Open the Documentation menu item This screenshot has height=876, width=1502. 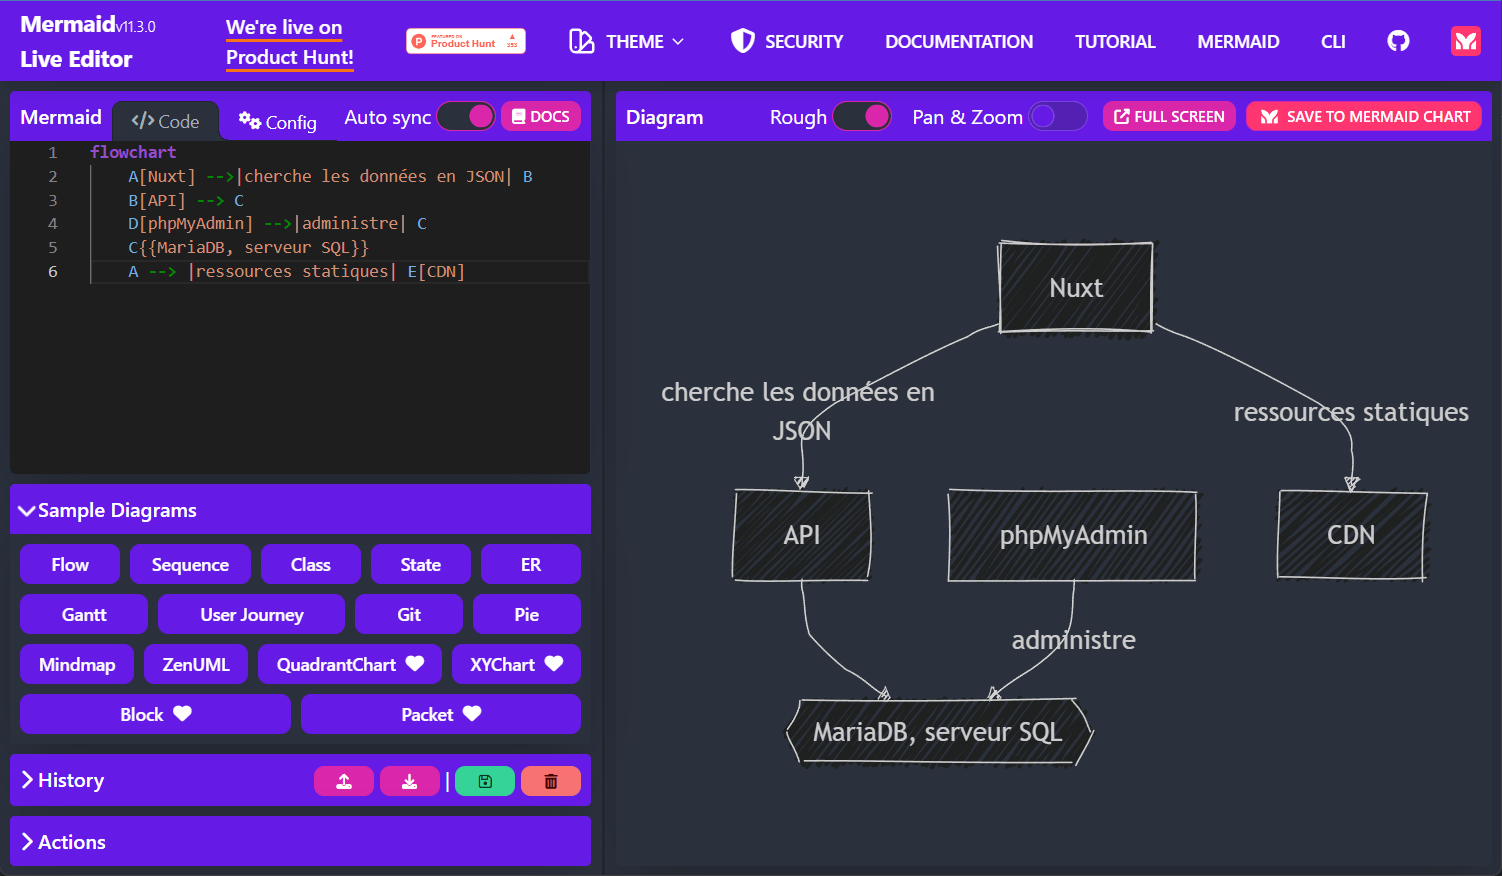click(x=959, y=41)
